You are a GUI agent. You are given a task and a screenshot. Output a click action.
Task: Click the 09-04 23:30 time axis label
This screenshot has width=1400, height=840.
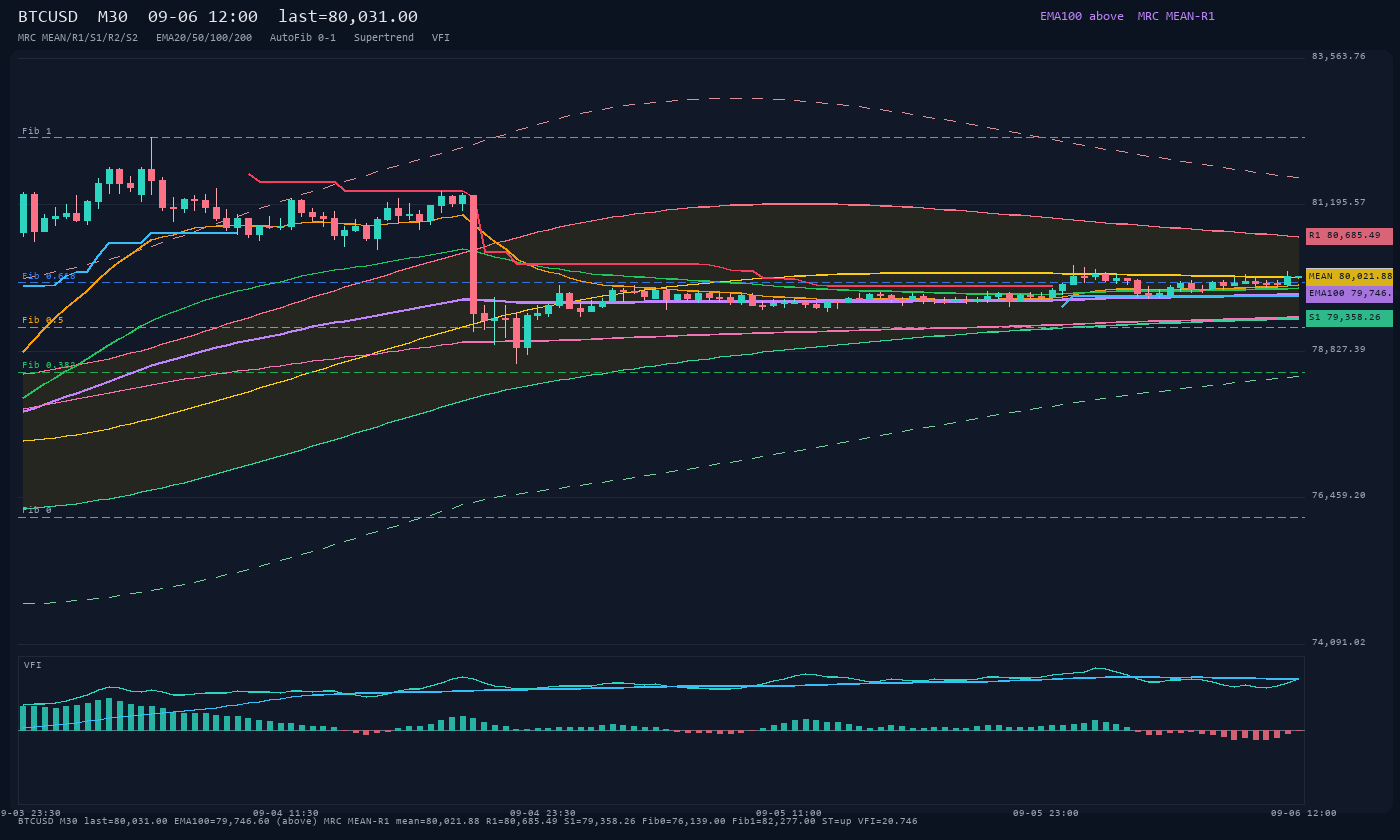(543, 813)
